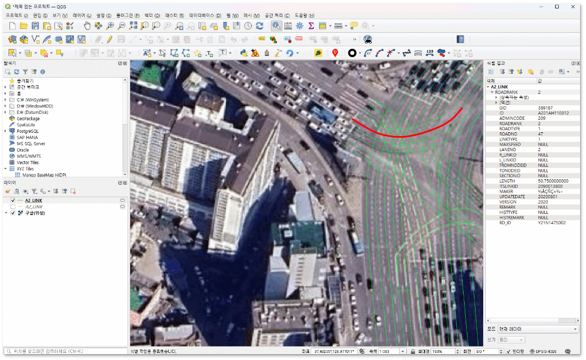Click the identify results horizontal scrollbar
This screenshot has width=586, height=360.
[x=533, y=321]
